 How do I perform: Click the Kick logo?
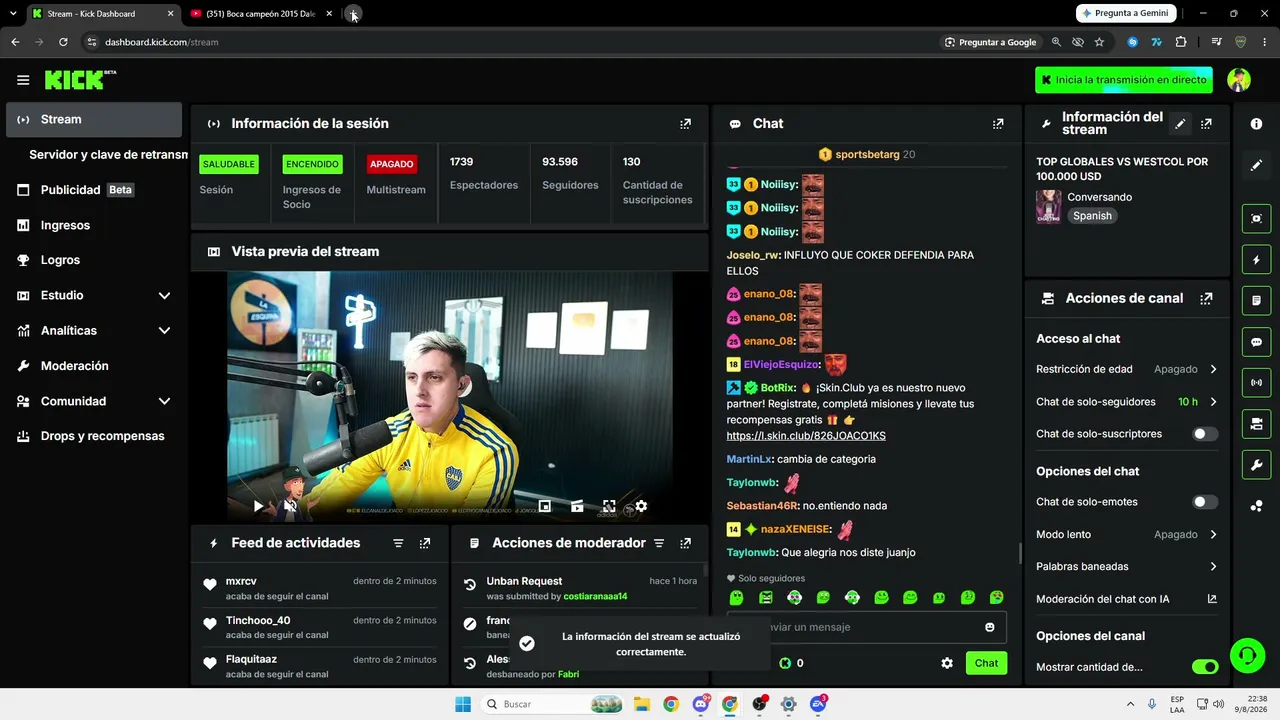pos(80,80)
